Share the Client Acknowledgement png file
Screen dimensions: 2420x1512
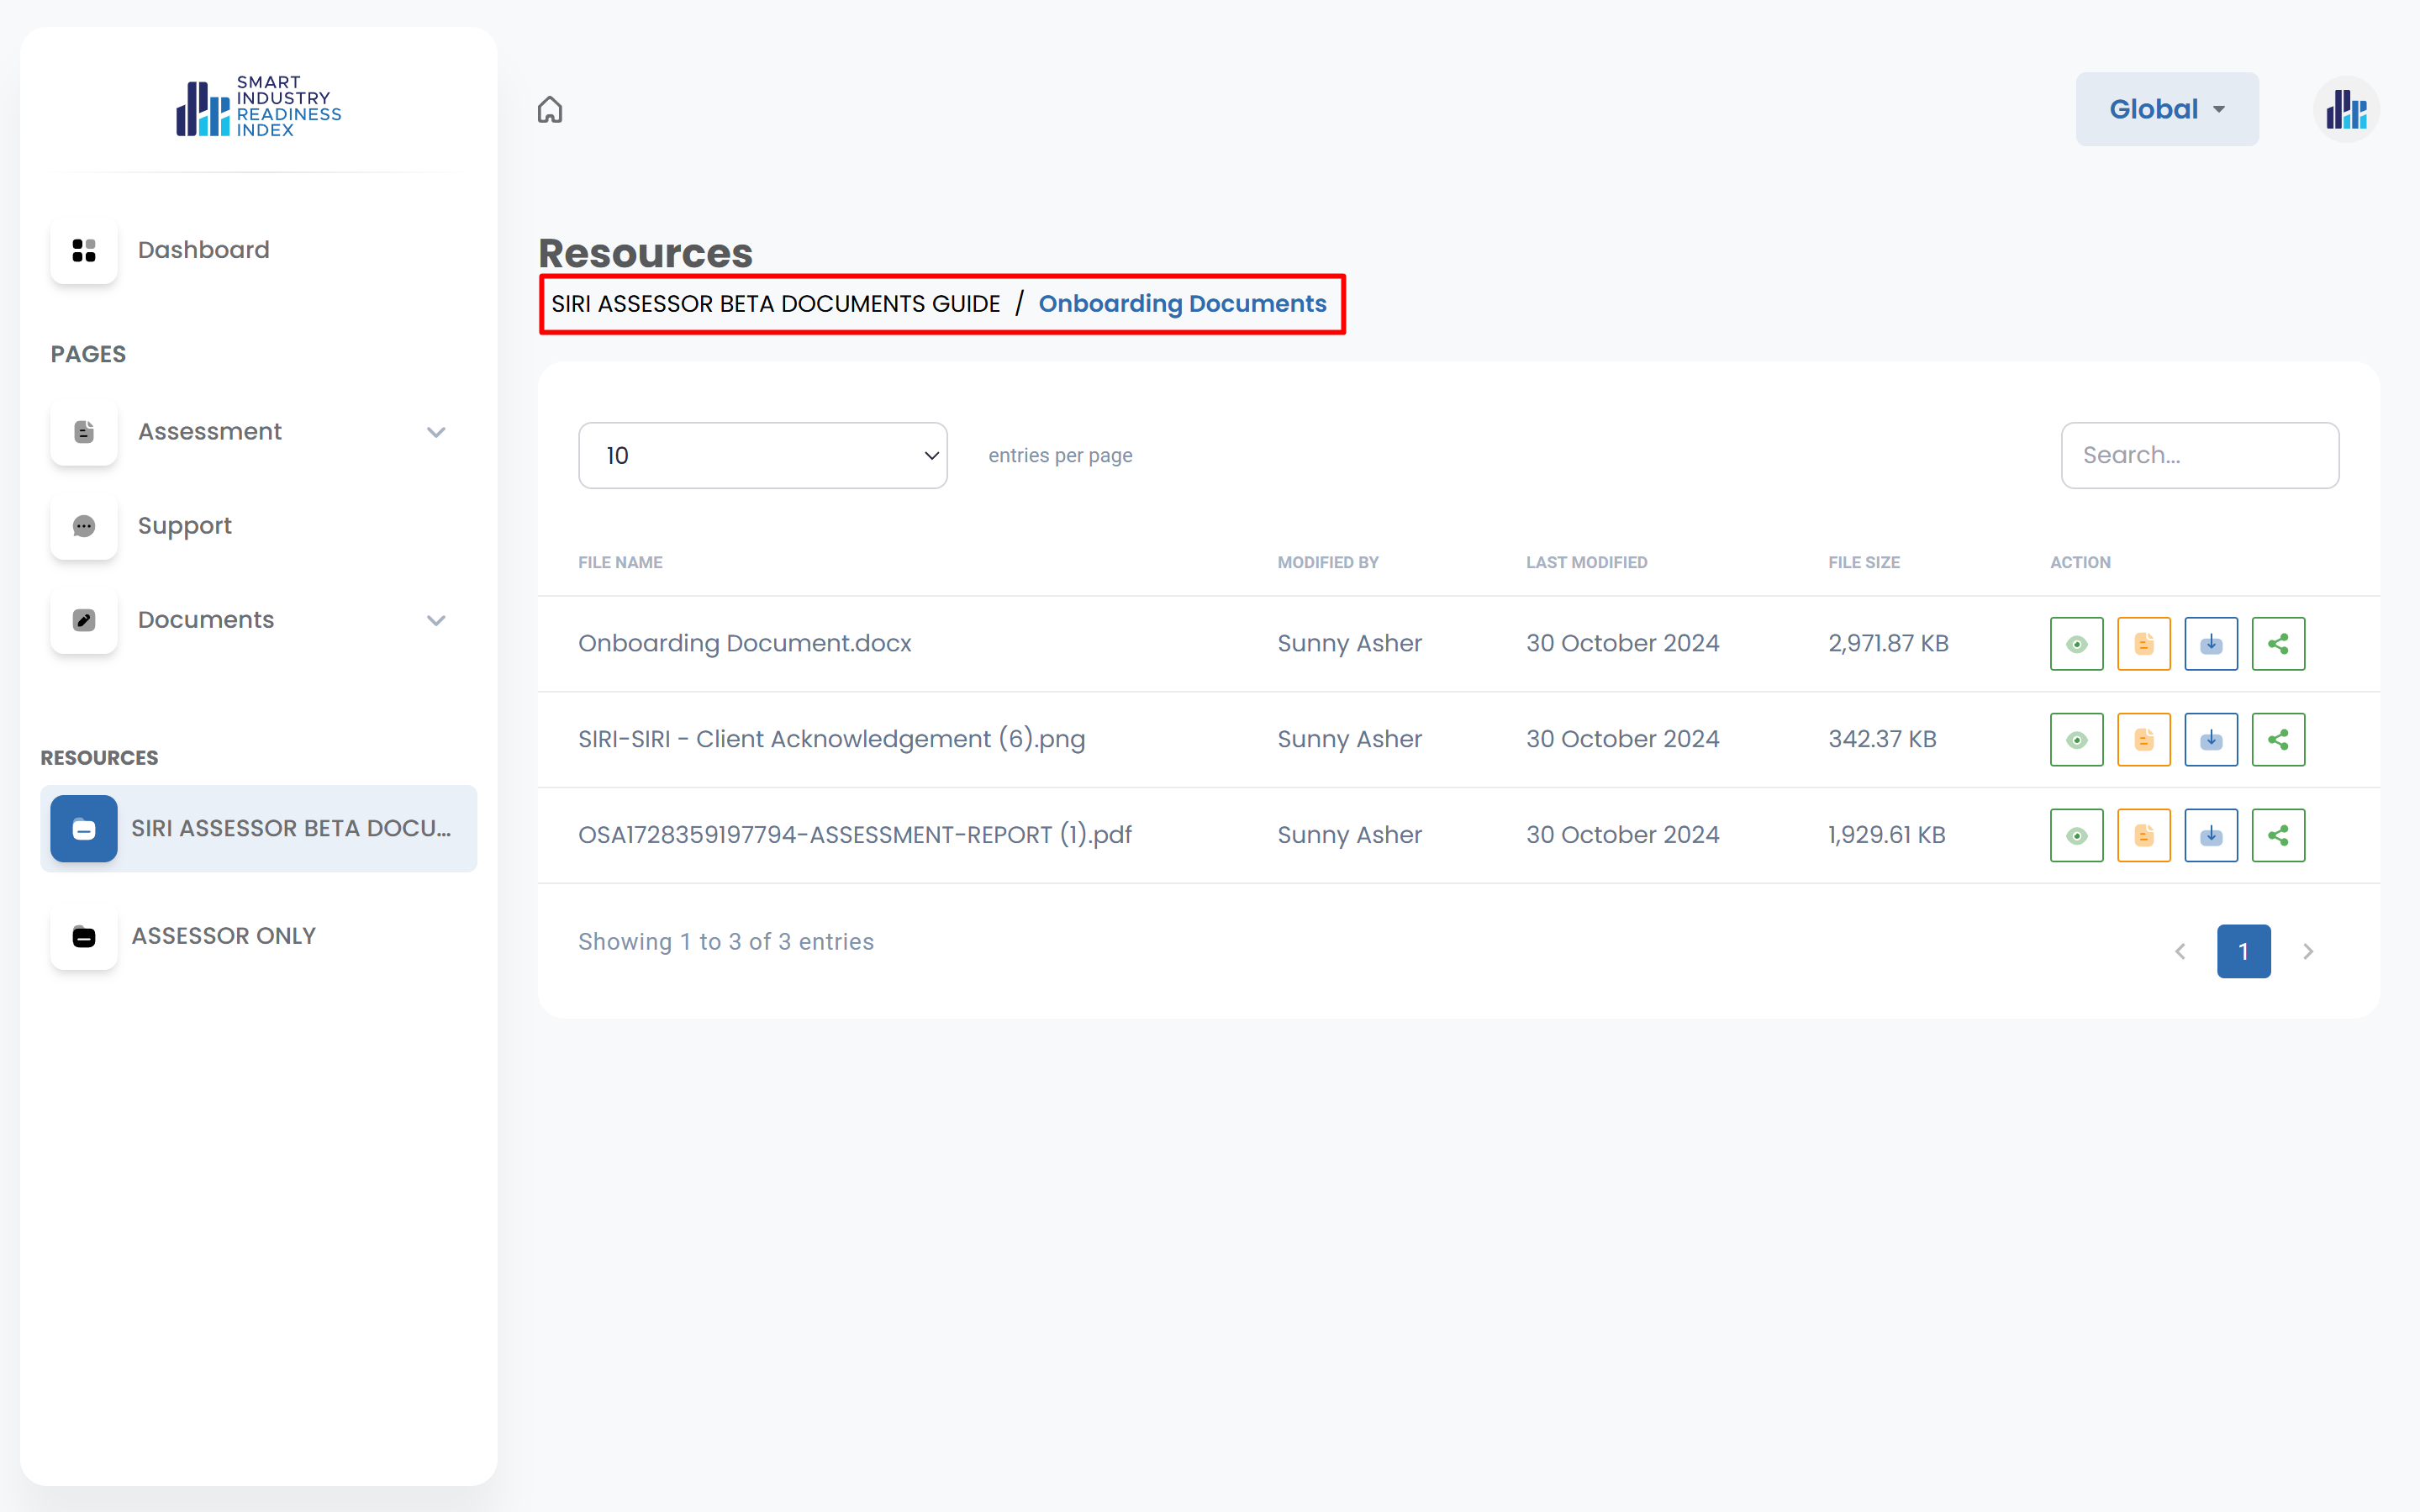point(2277,740)
